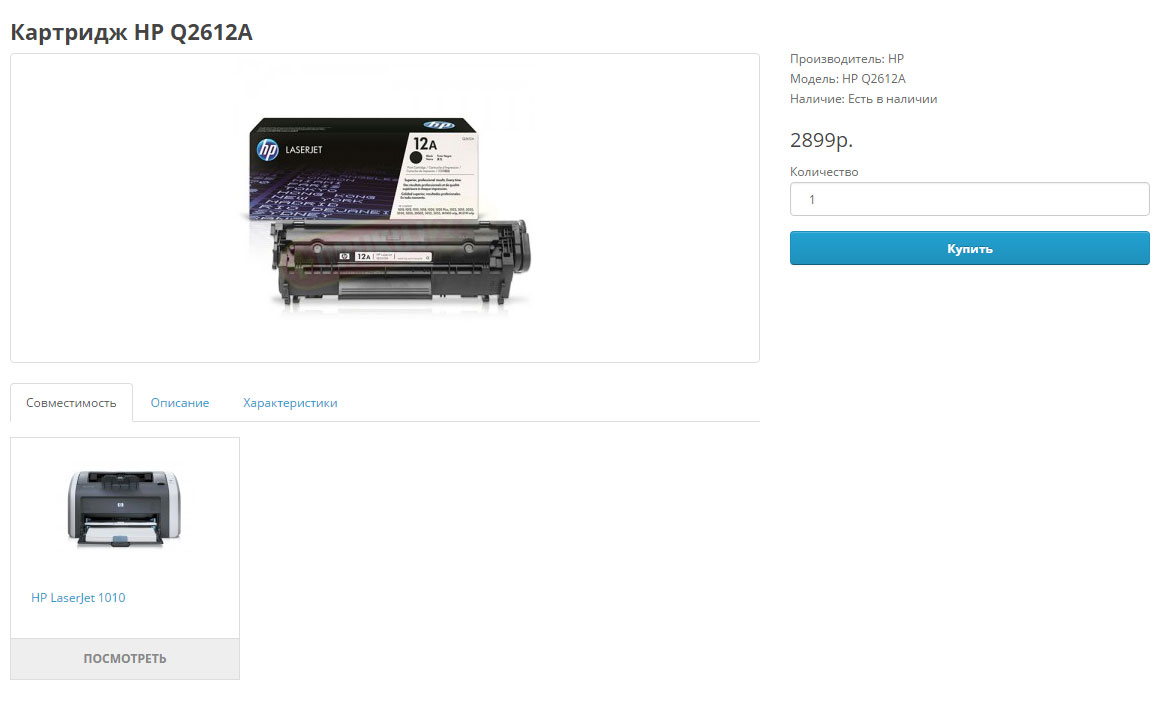Click the 2899р. price

point(821,140)
